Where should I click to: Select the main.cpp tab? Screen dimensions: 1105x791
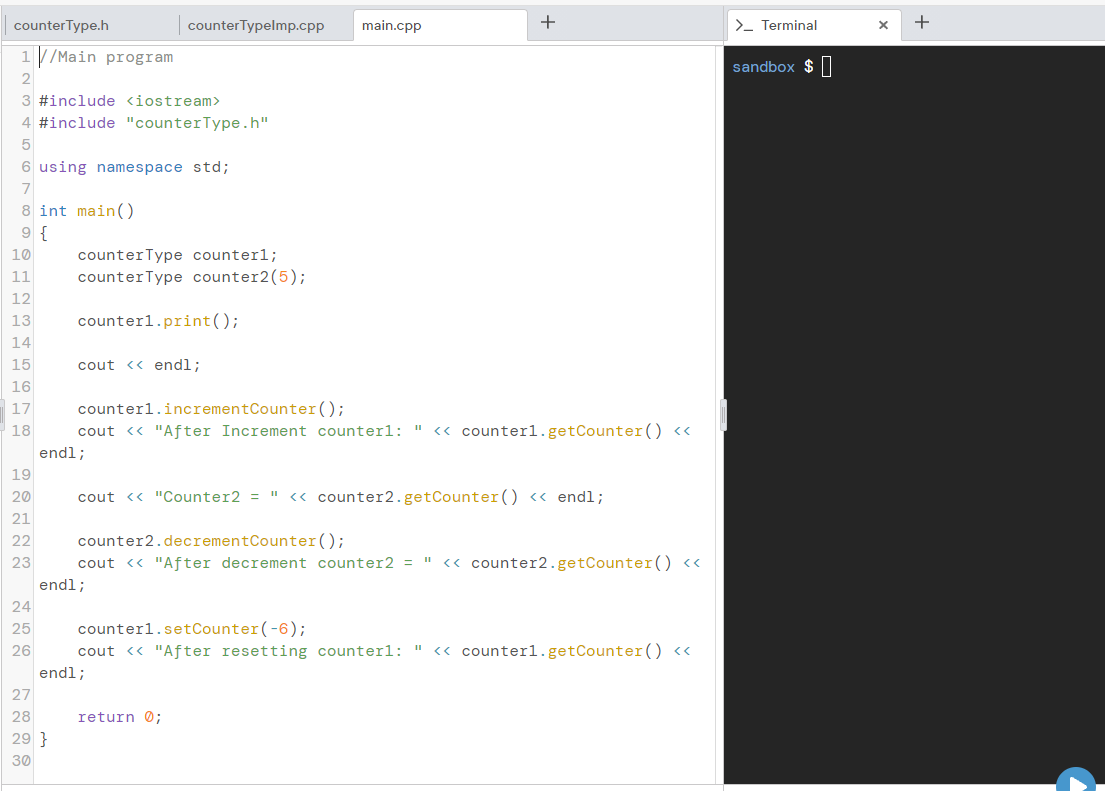tap(390, 25)
